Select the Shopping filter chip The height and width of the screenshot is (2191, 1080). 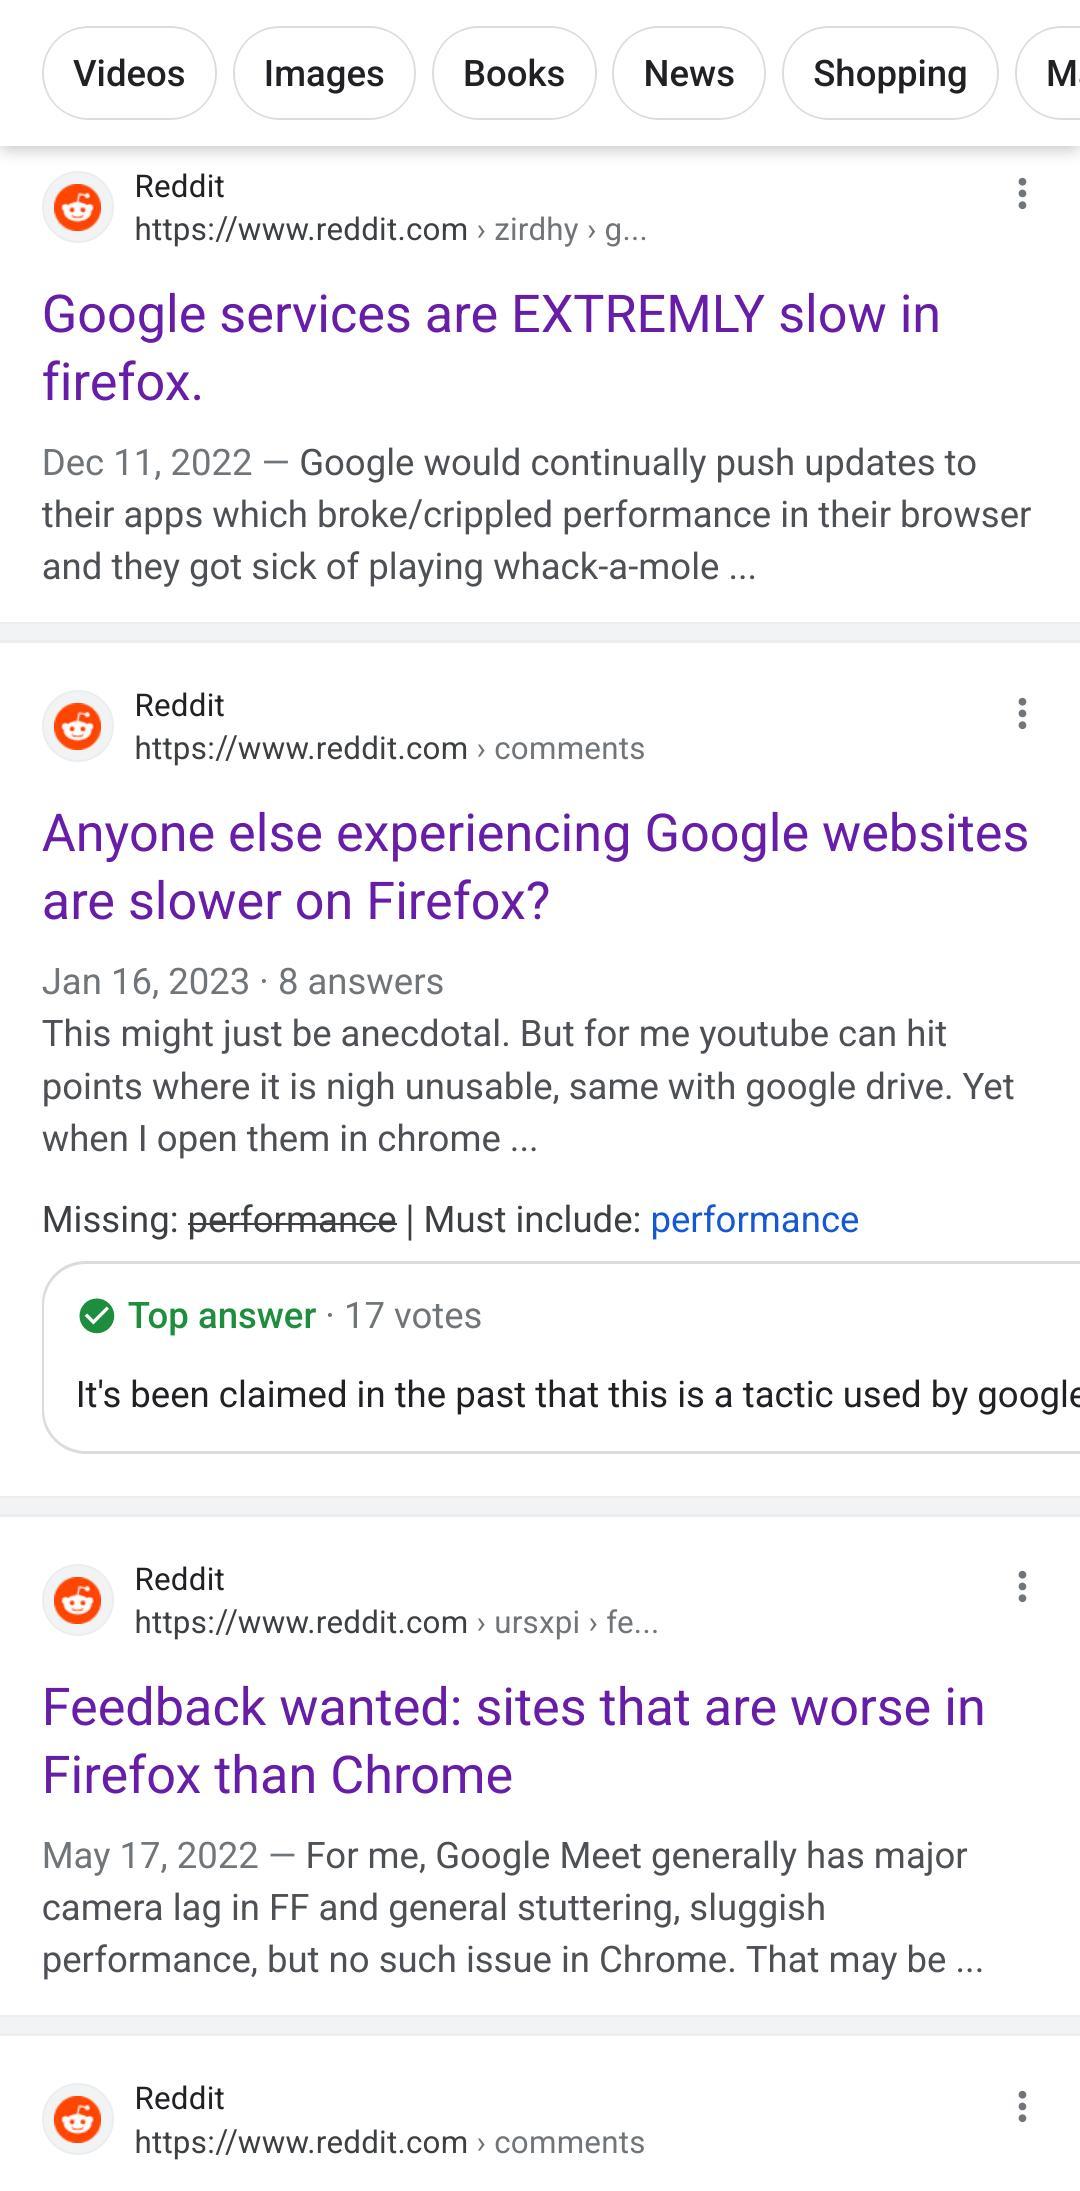pyautogui.click(x=889, y=73)
